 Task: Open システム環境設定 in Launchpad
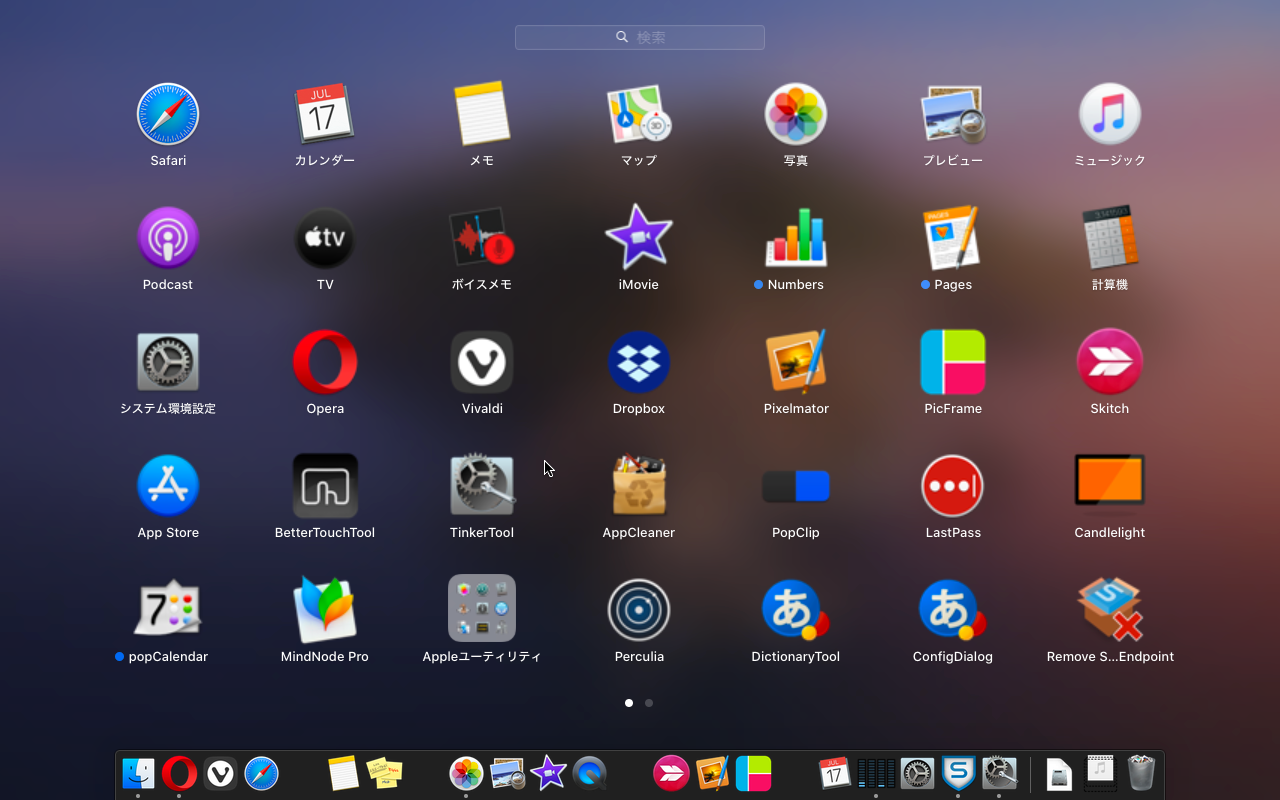tap(168, 362)
